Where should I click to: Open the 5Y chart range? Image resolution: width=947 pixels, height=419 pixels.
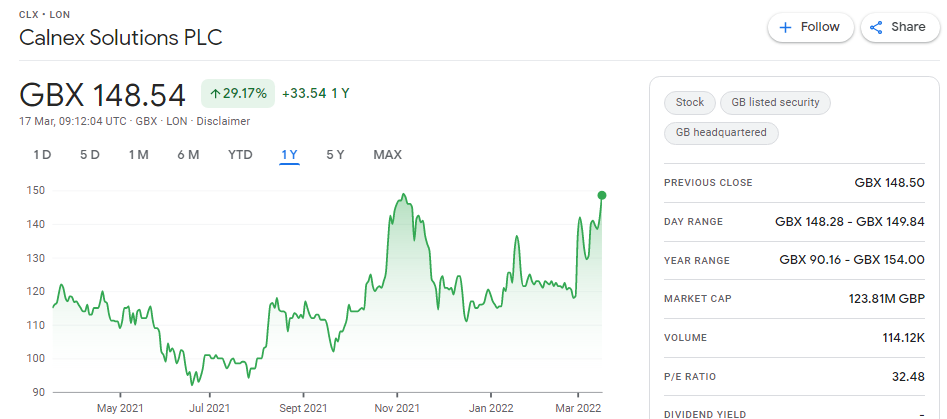pos(335,155)
